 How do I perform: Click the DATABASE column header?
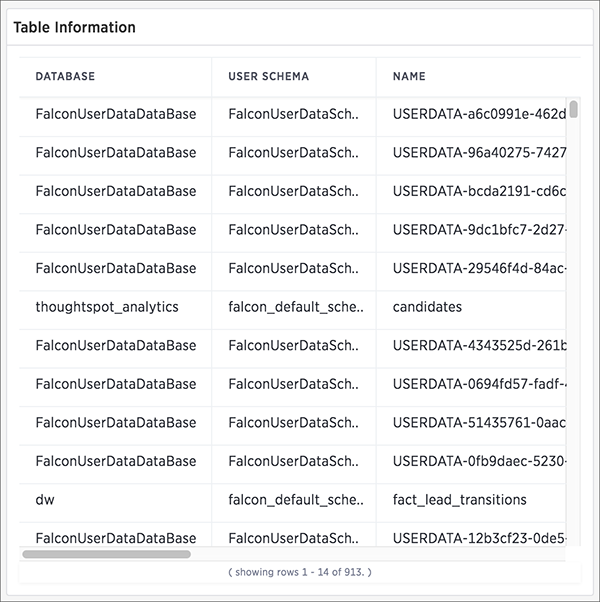tap(65, 76)
